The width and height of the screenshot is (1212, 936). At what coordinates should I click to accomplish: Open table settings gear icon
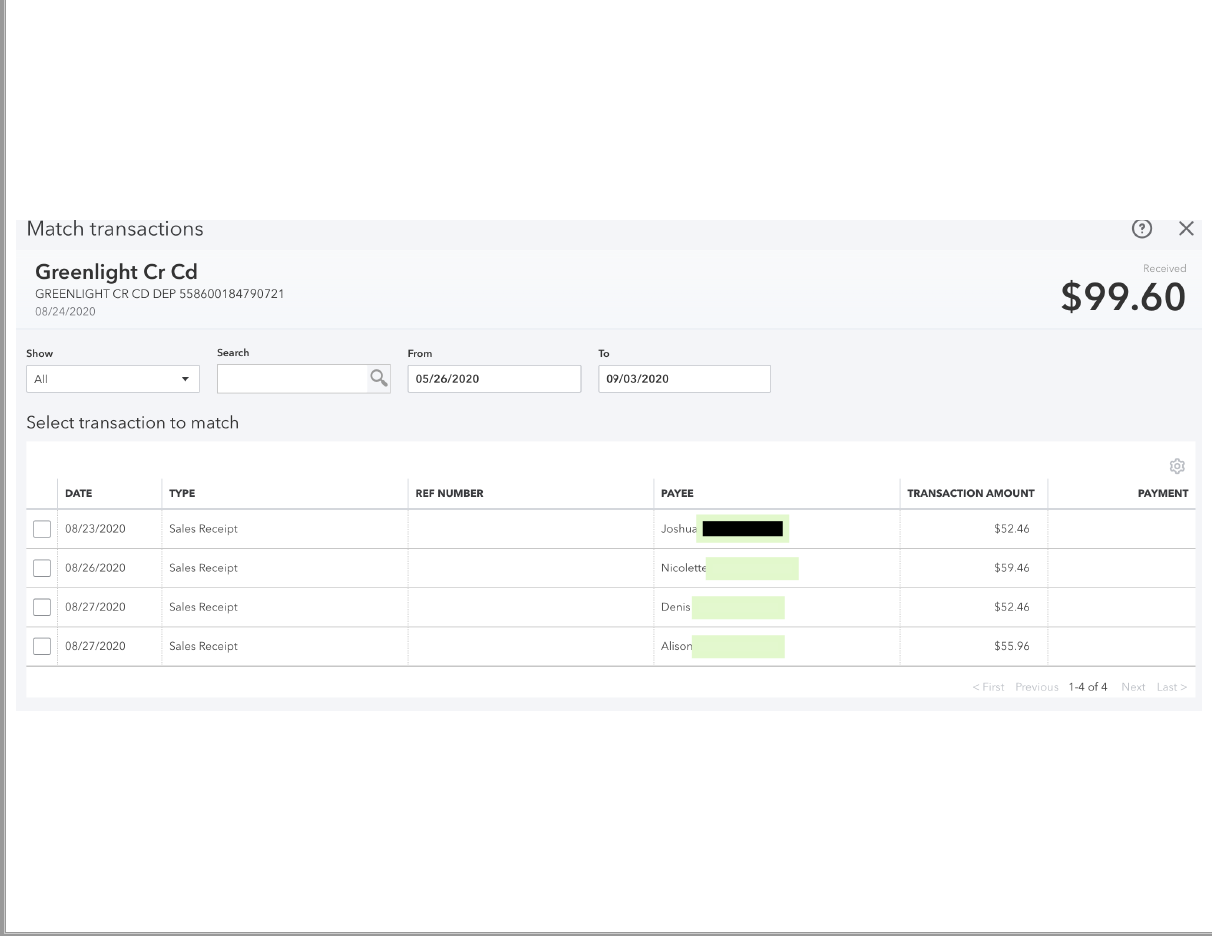(1177, 466)
